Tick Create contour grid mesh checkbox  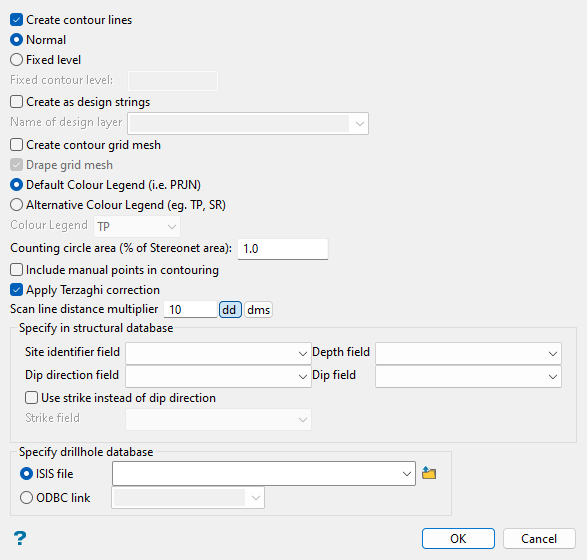coord(16,144)
